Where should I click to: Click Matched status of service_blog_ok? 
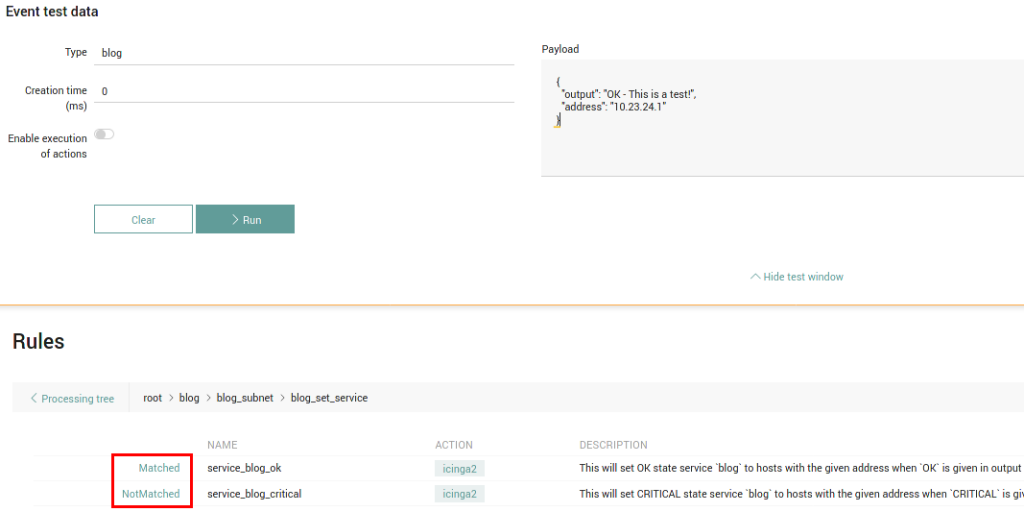click(159, 468)
